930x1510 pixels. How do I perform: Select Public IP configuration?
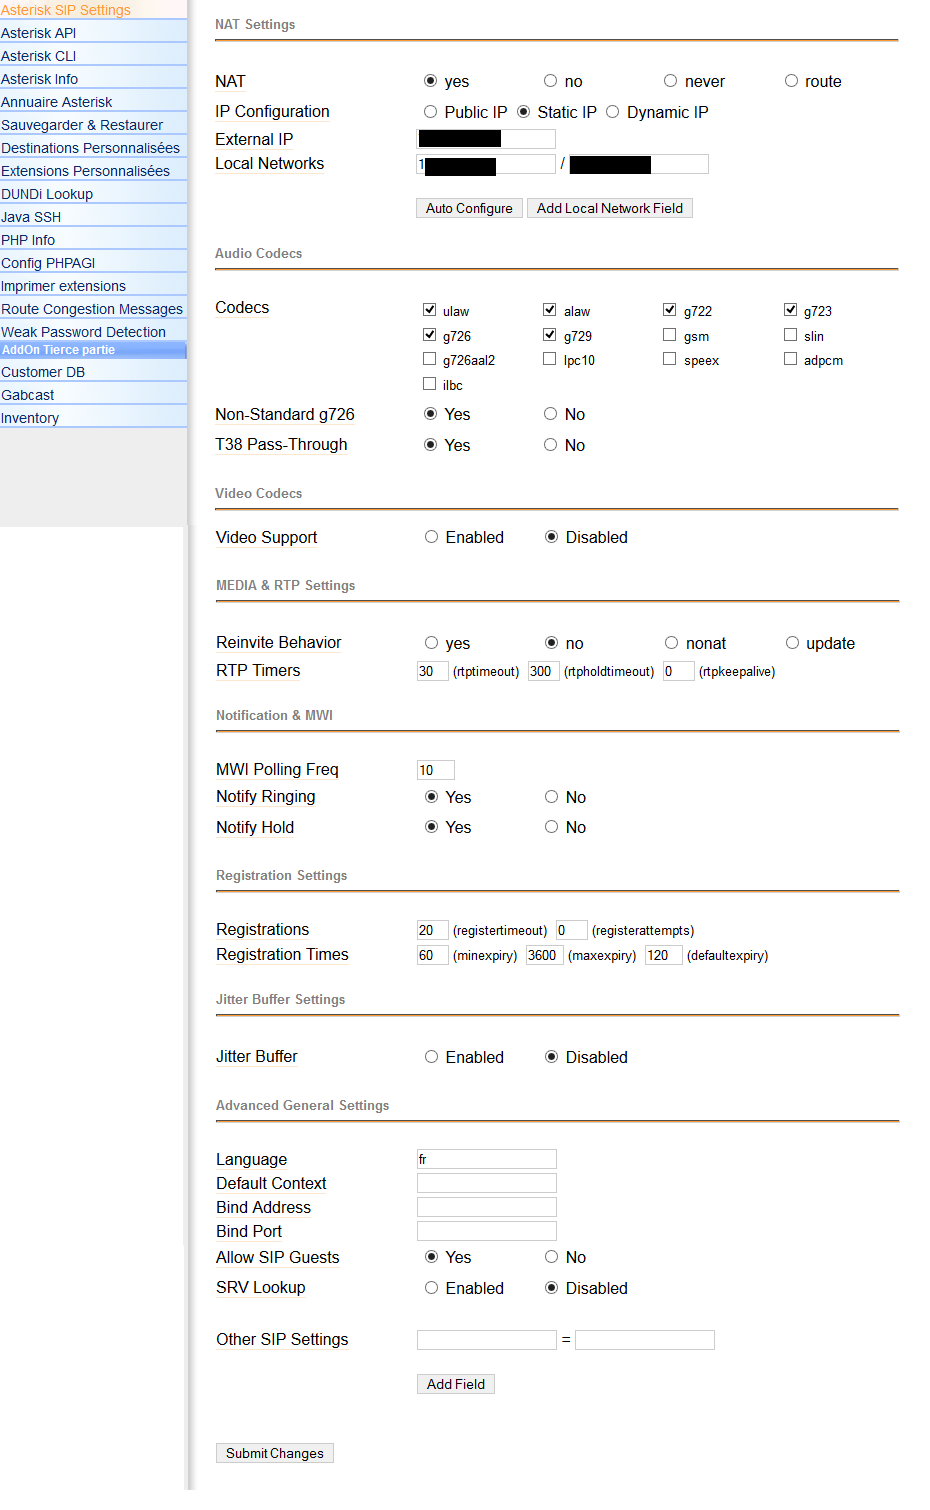coord(430,112)
